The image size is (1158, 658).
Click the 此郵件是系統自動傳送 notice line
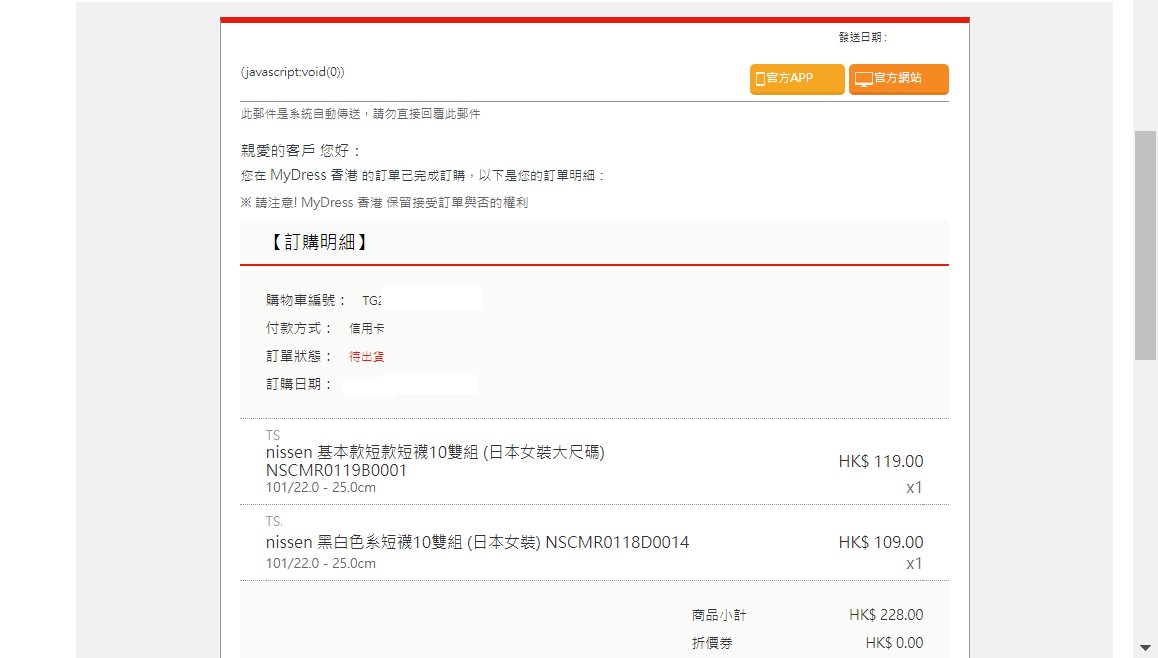[x=360, y=114]
